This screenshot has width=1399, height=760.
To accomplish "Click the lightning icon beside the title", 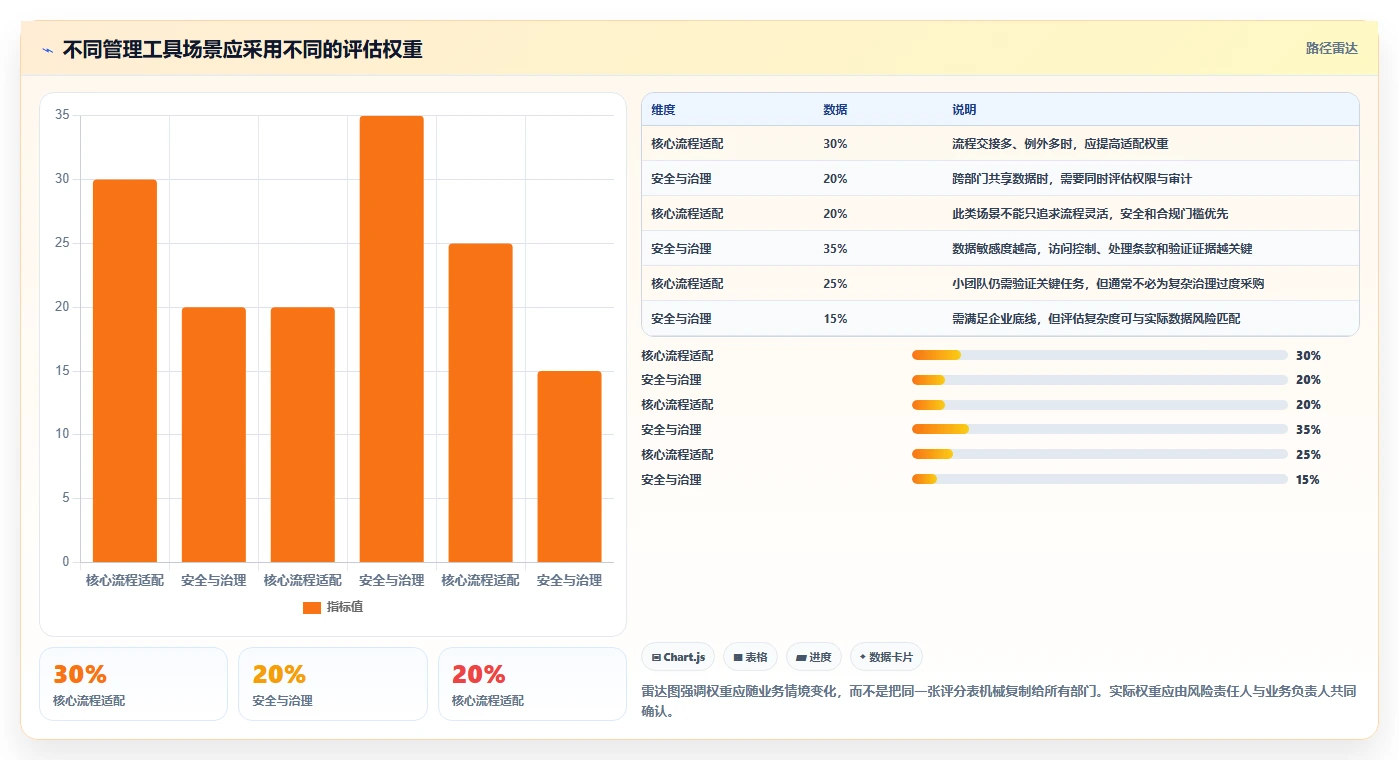I will tap(47, 50).
